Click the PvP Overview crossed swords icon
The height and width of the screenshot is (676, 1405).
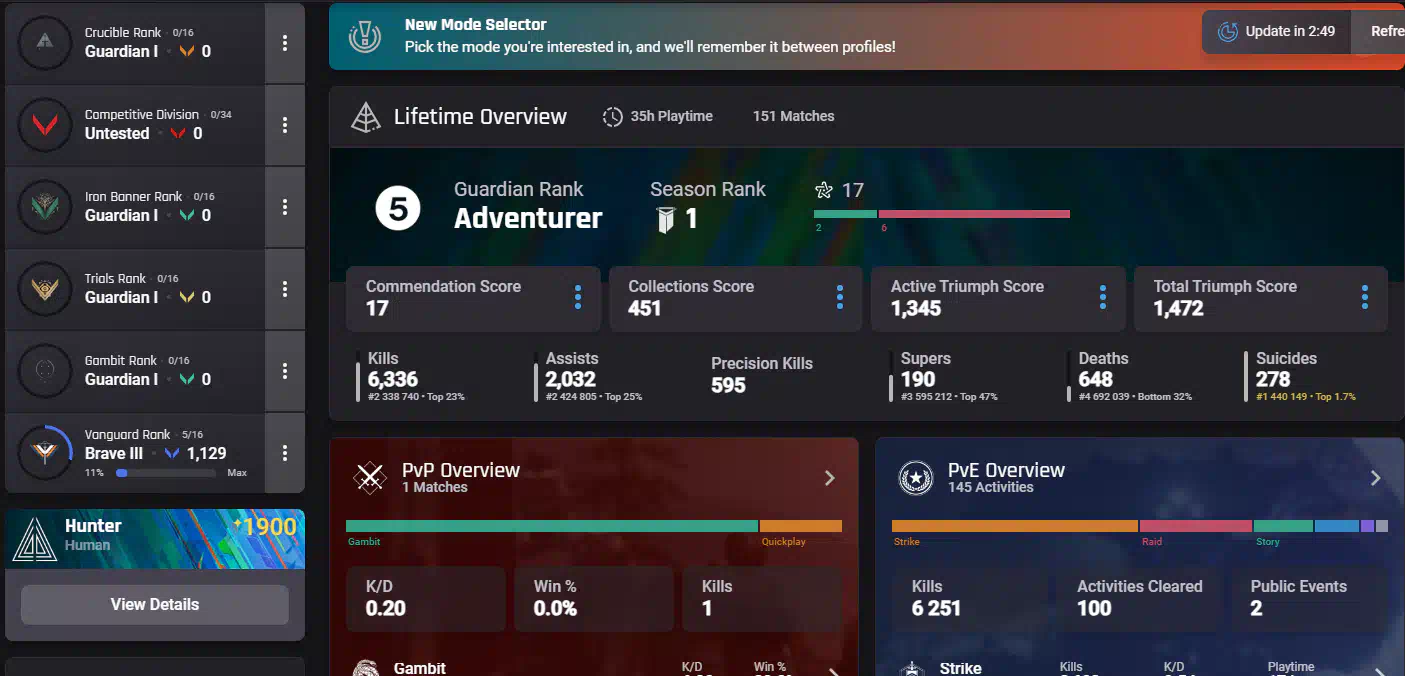(x=370, y=478)
